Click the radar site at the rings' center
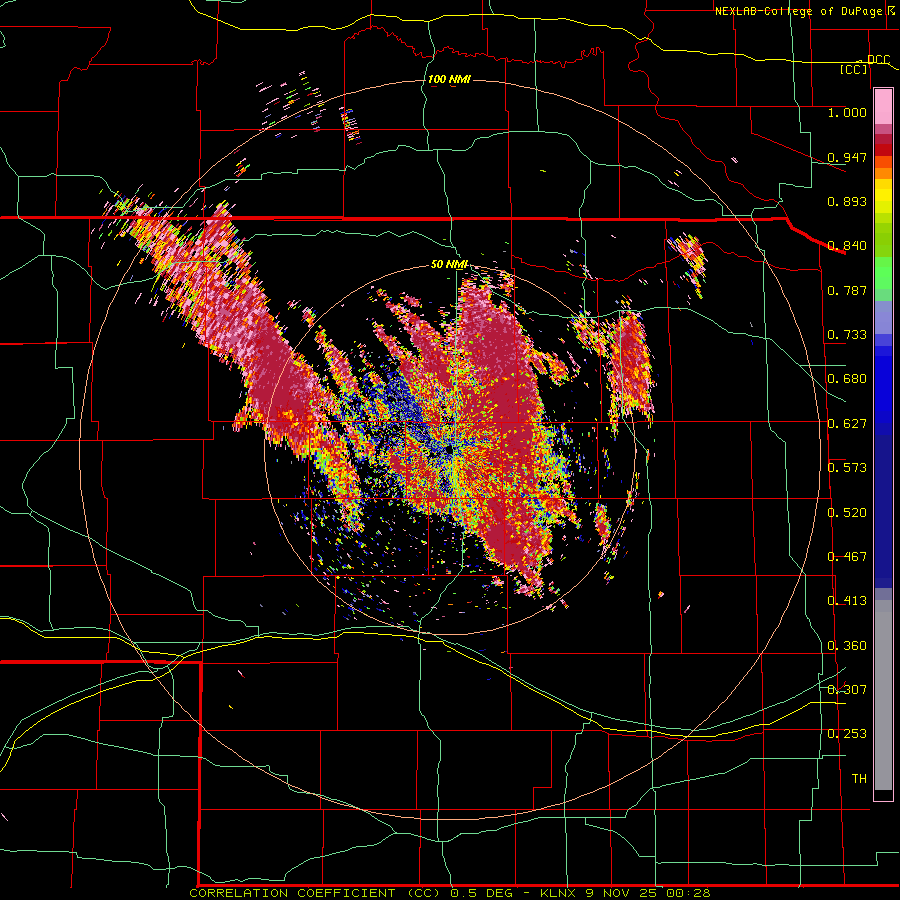 click(x=449, y=449)
